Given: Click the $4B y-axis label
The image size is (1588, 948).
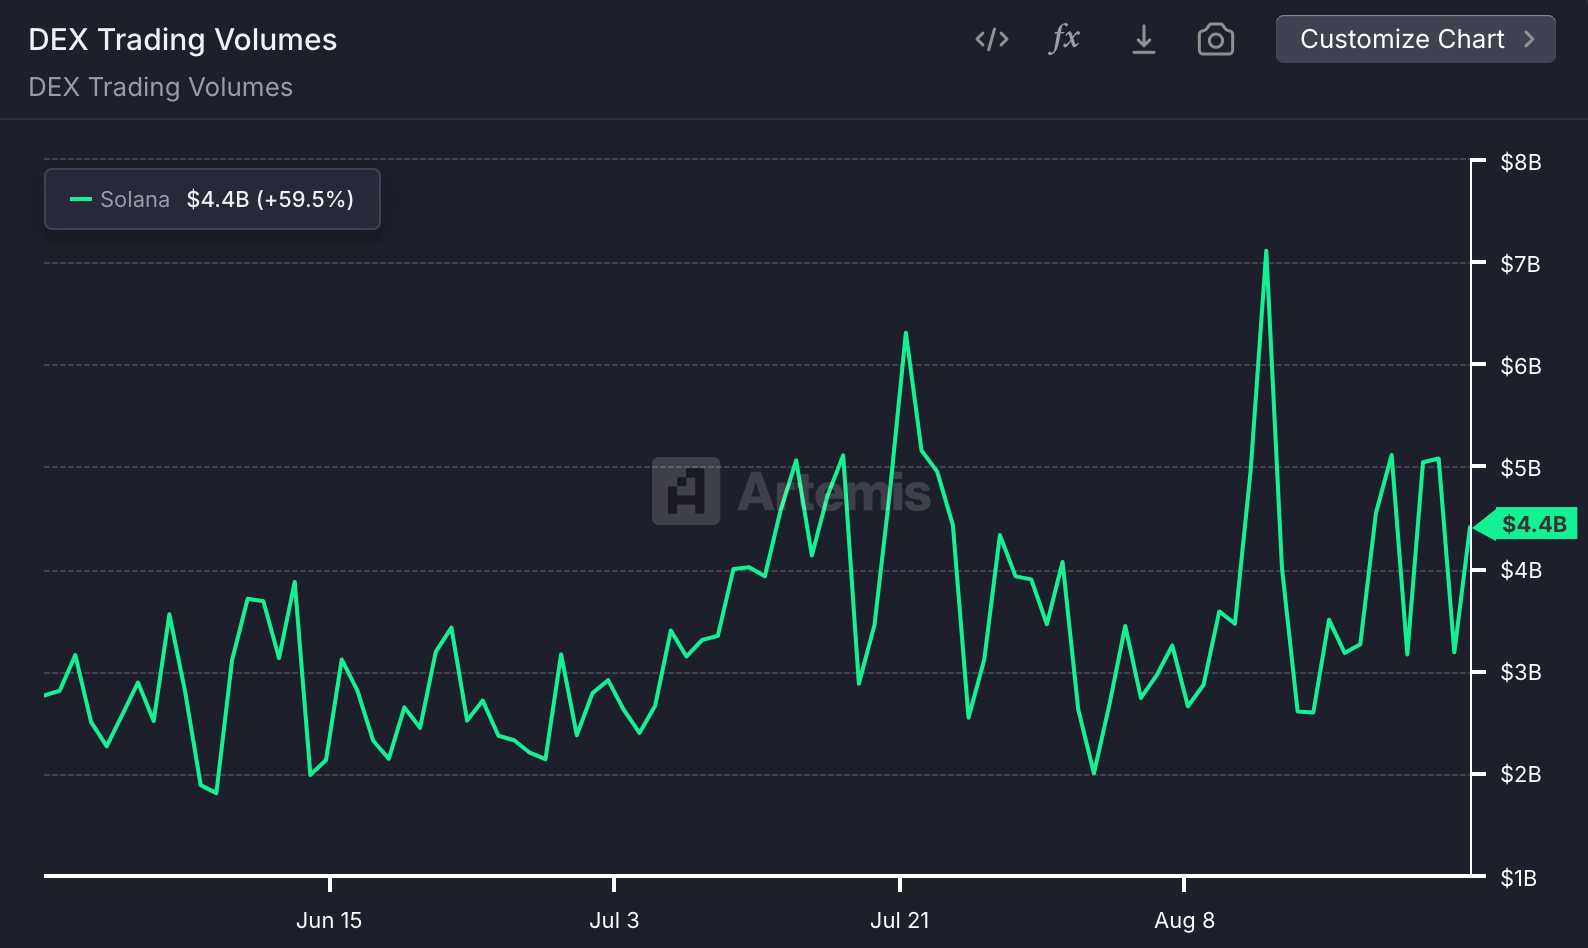Looking at the screenshot, I should coord(1520,570).
